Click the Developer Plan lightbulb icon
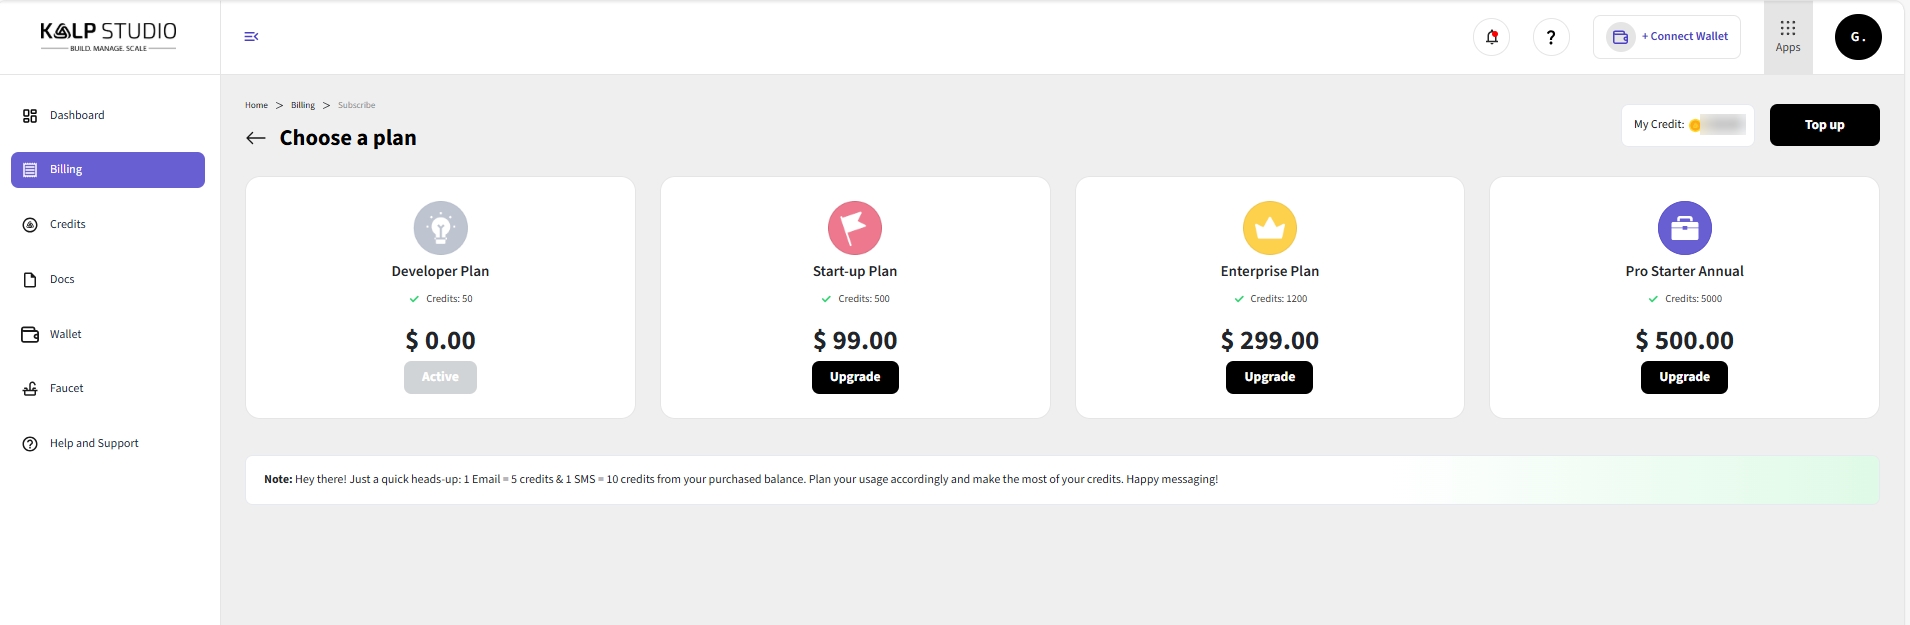 [440, 228]
